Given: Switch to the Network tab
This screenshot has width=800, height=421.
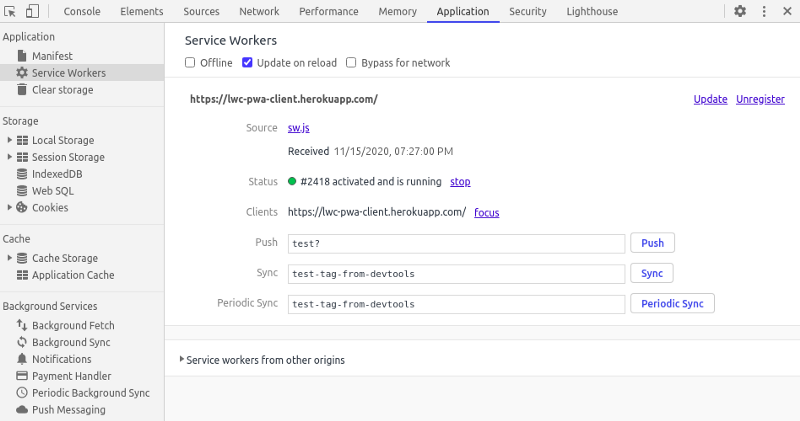Looking at the screenshot, I should 259,12.
